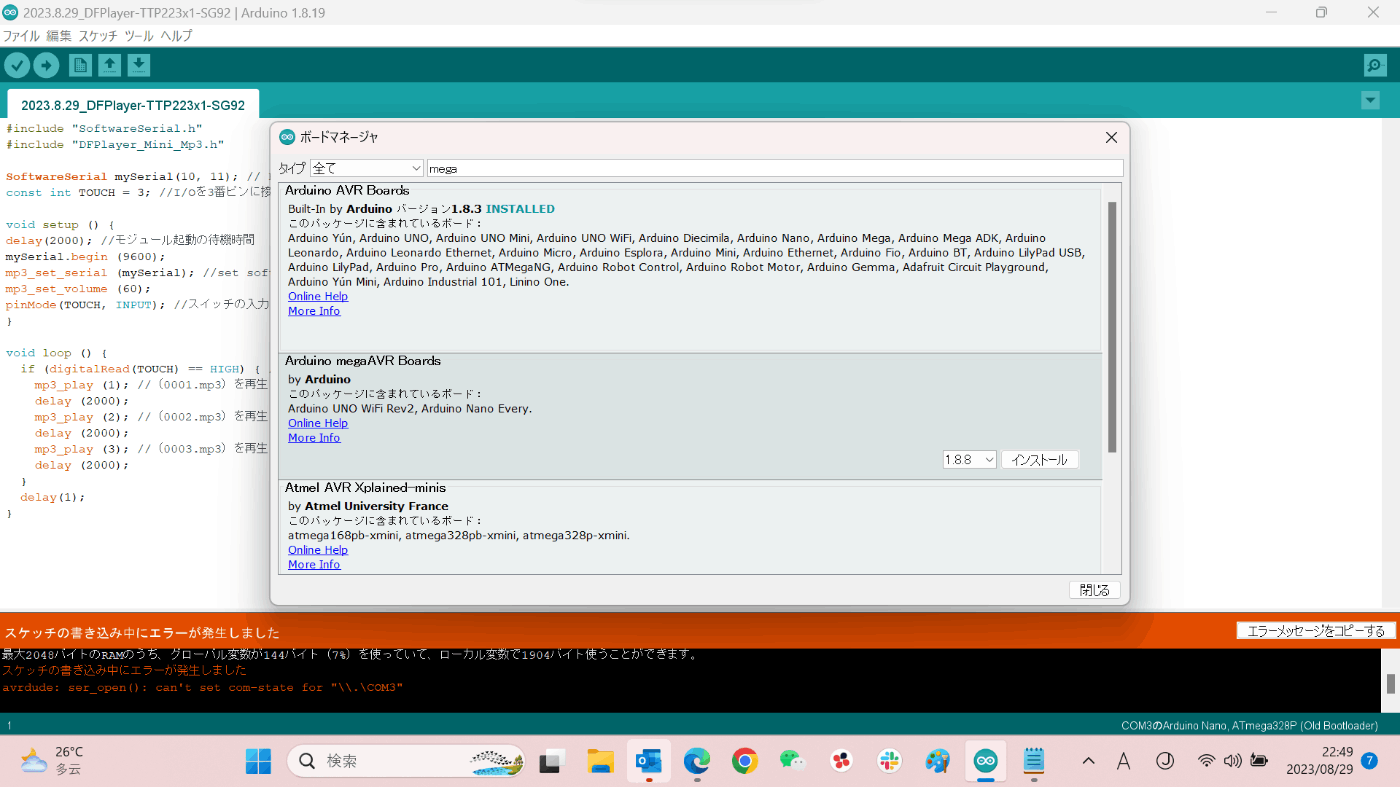
Task: Click the avrdude ser_open error line
Action: click(x=202, y=687)
